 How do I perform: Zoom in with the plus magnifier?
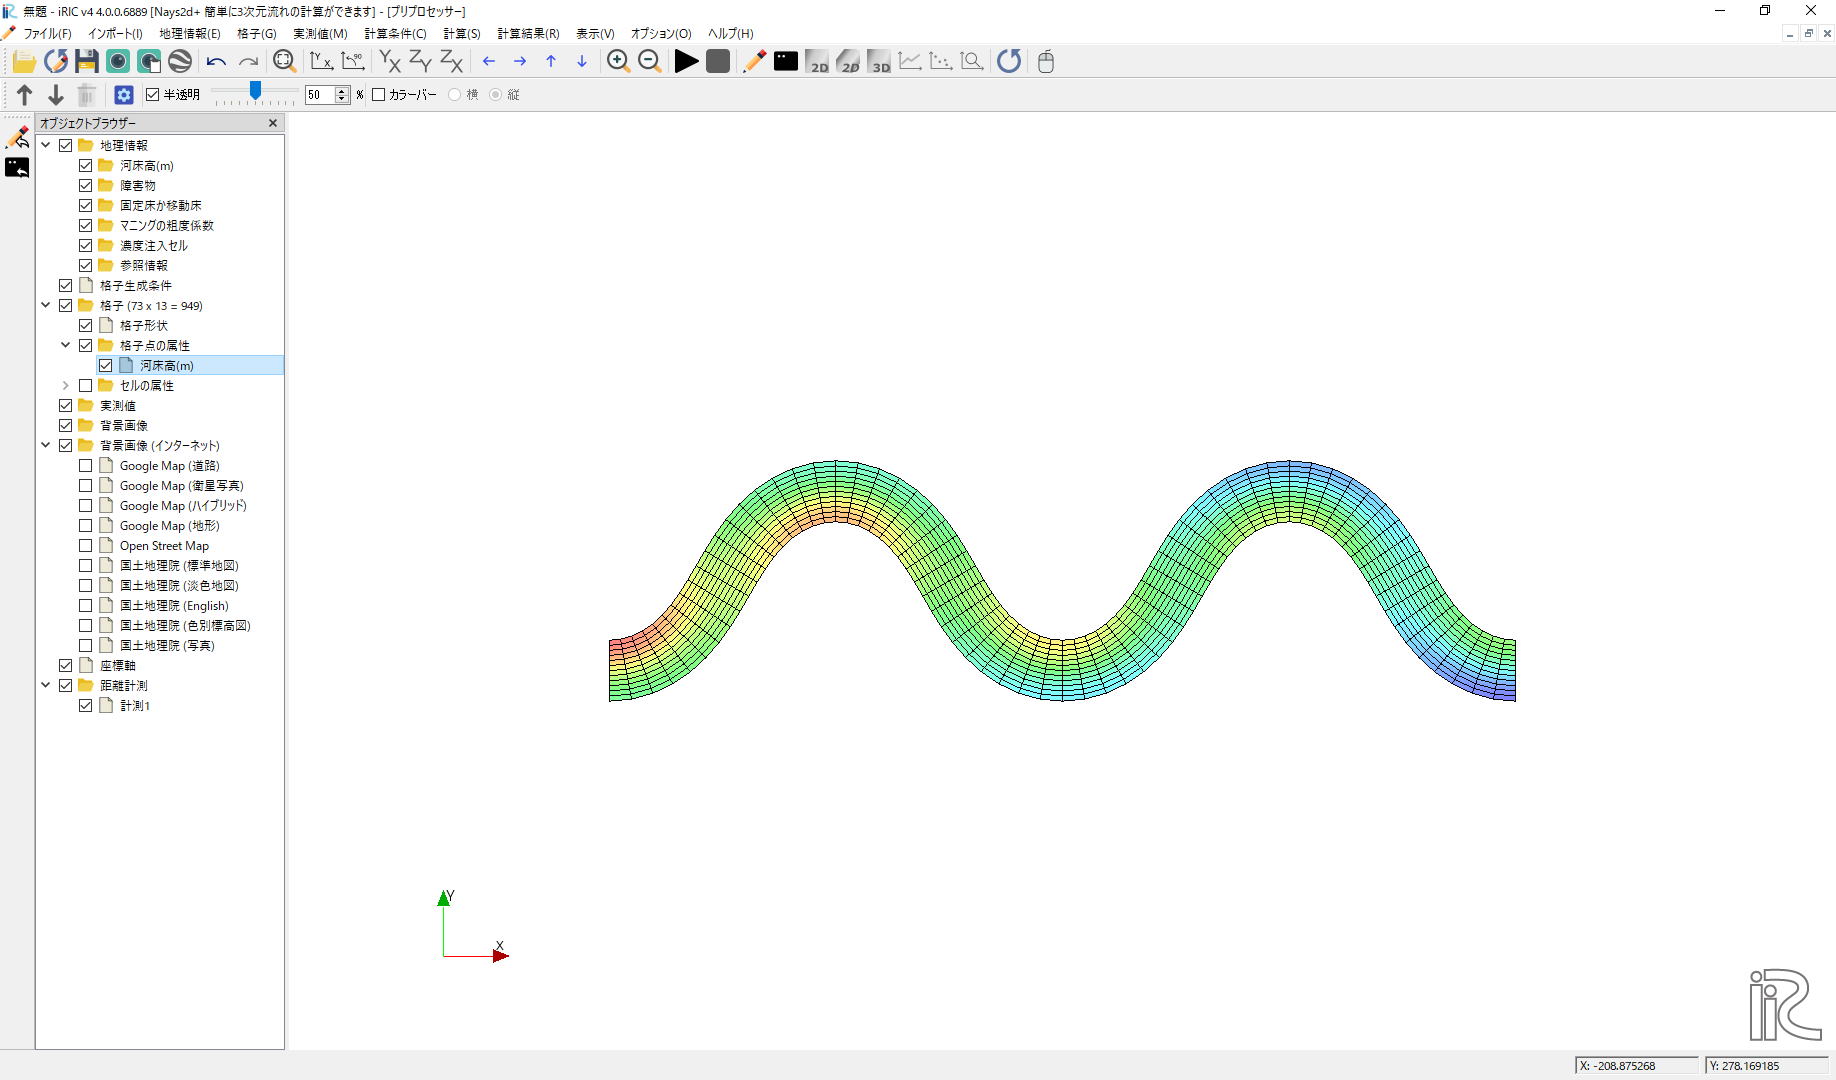click(x=618, y=62)
